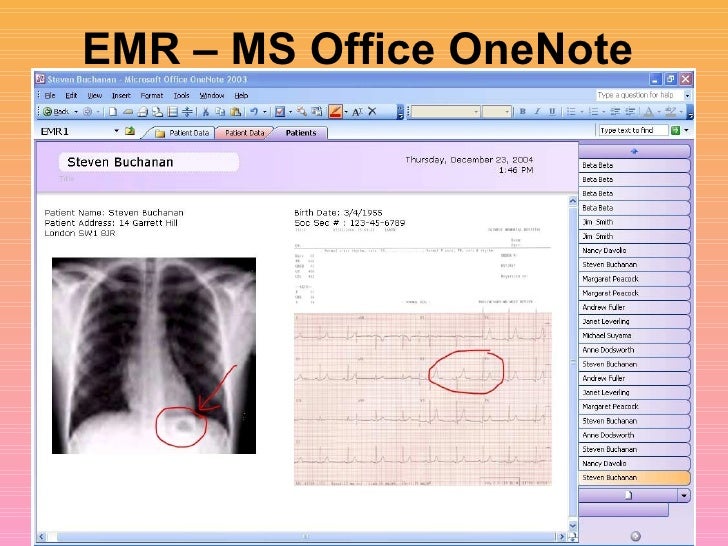
Task: Toggle Underline formatting
Action: 552,111
